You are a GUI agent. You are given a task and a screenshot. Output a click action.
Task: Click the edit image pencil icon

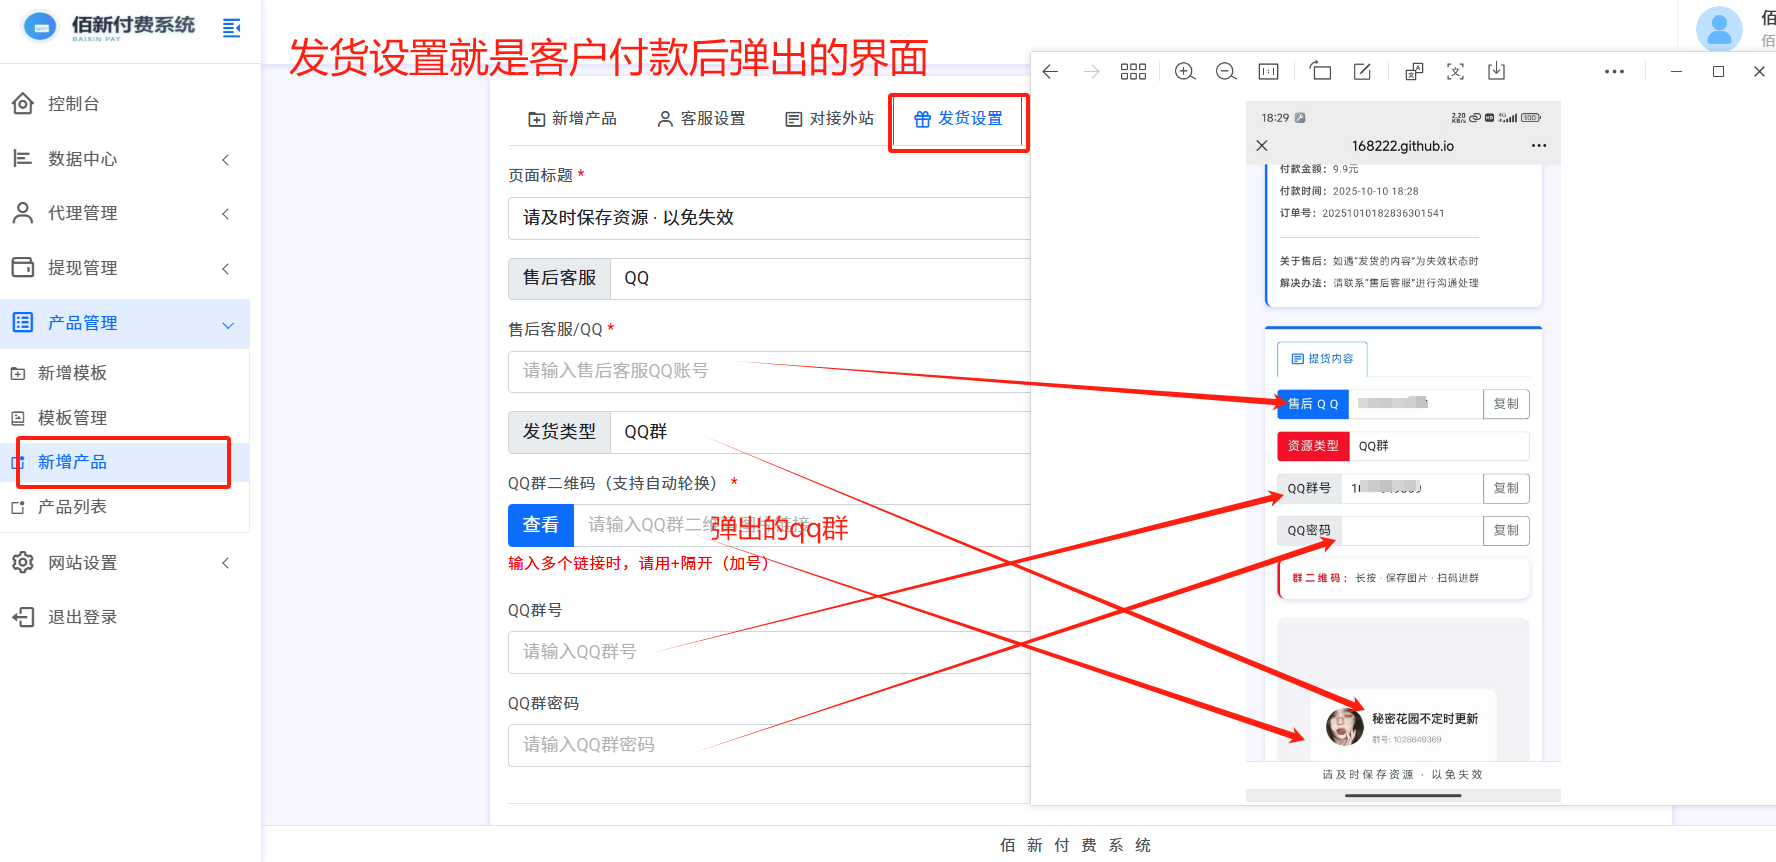point(1362,71)
